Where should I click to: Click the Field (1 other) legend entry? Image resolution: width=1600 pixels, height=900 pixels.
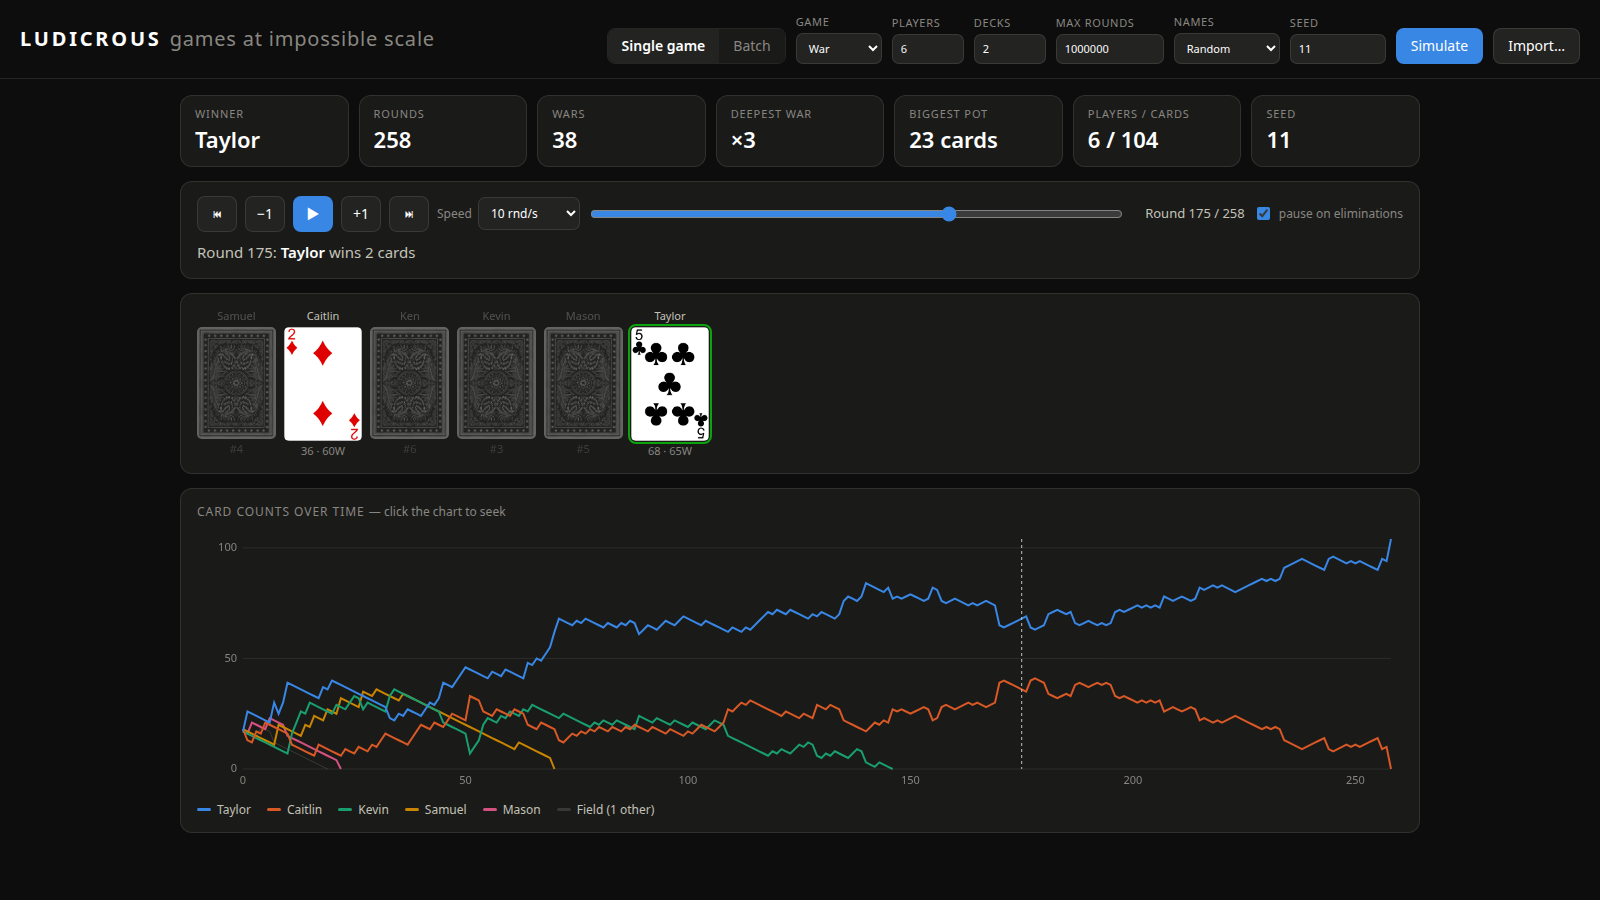[x=606, y=810]
